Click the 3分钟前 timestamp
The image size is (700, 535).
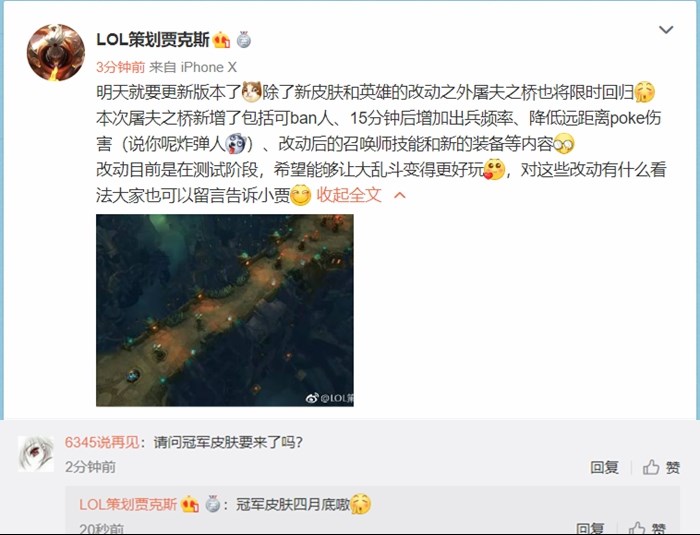click(x=120, y=67)
